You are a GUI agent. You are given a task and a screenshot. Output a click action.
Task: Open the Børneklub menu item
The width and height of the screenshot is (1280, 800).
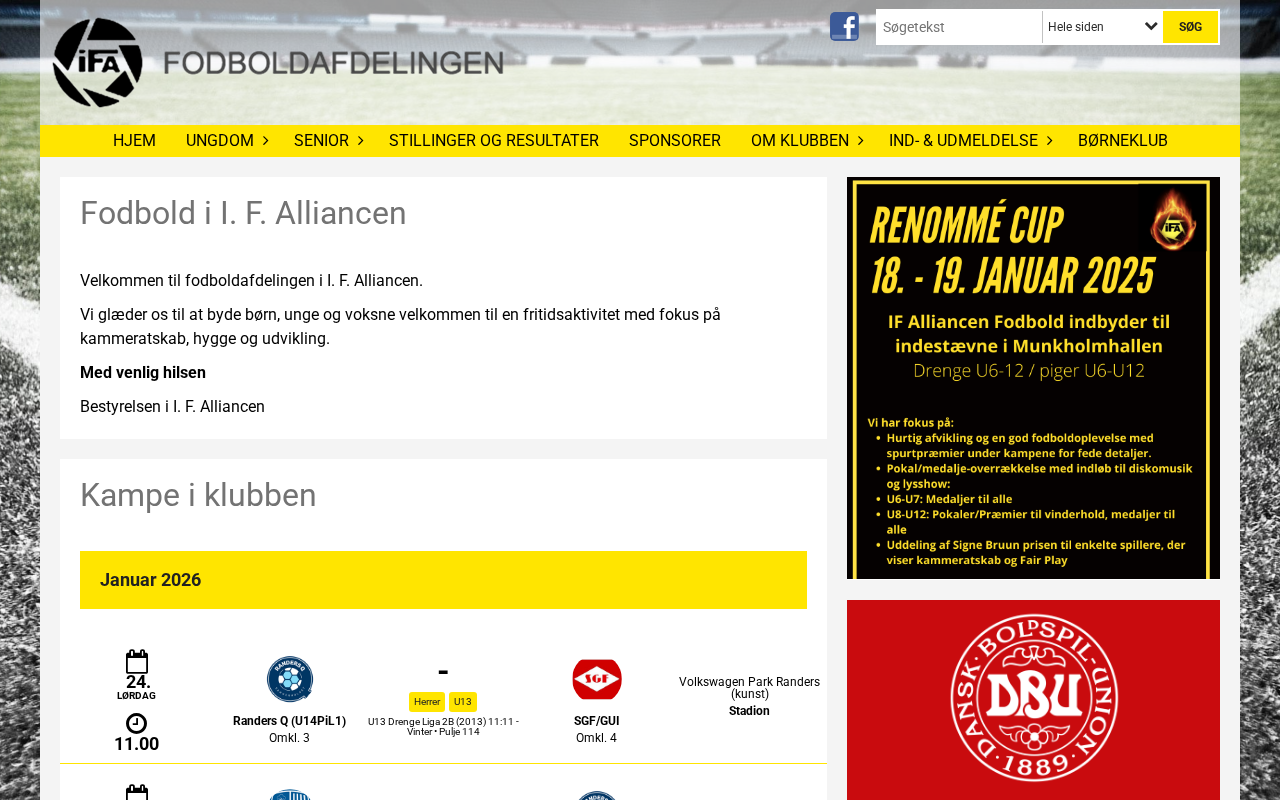[1123, 141]
